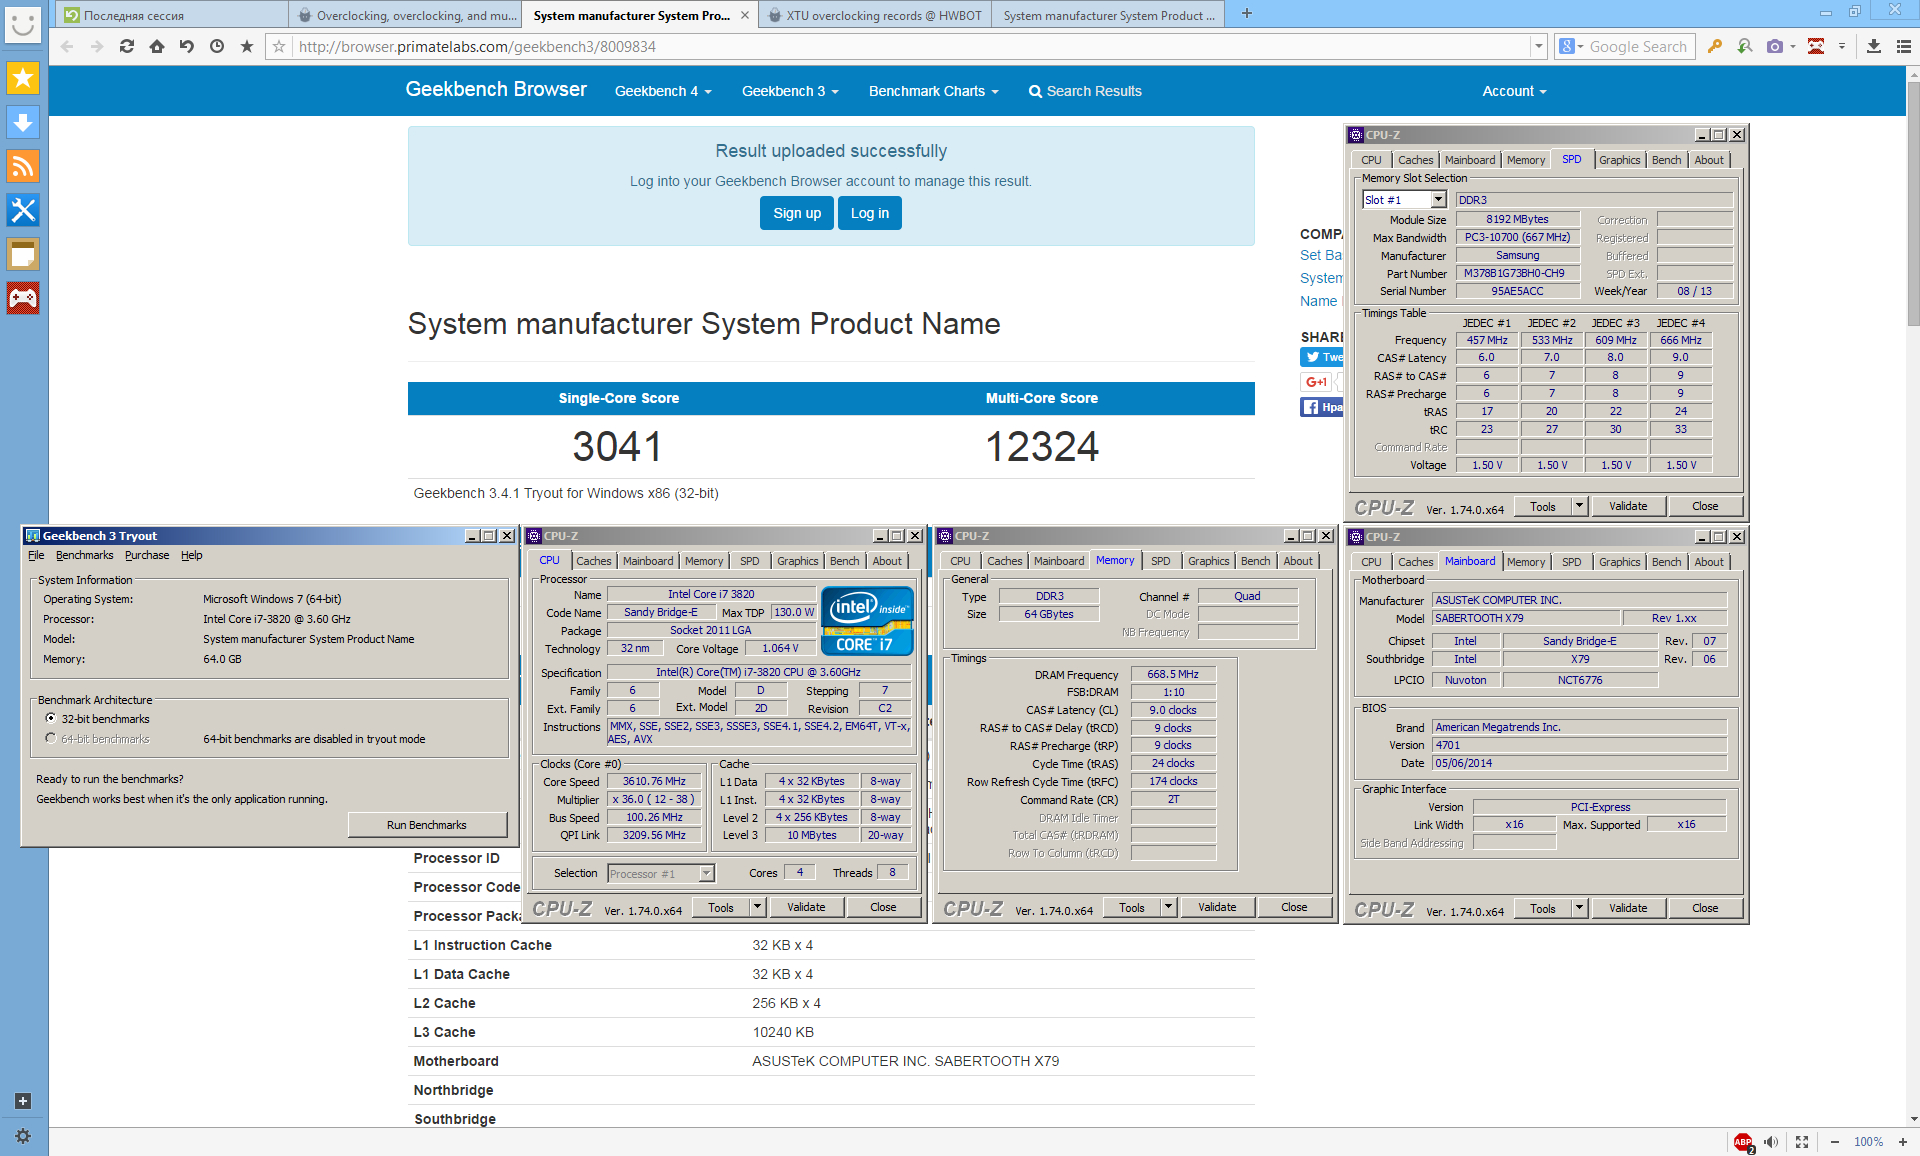Open Bench tab in CPU-Z Memory window

coord(1256,561)
